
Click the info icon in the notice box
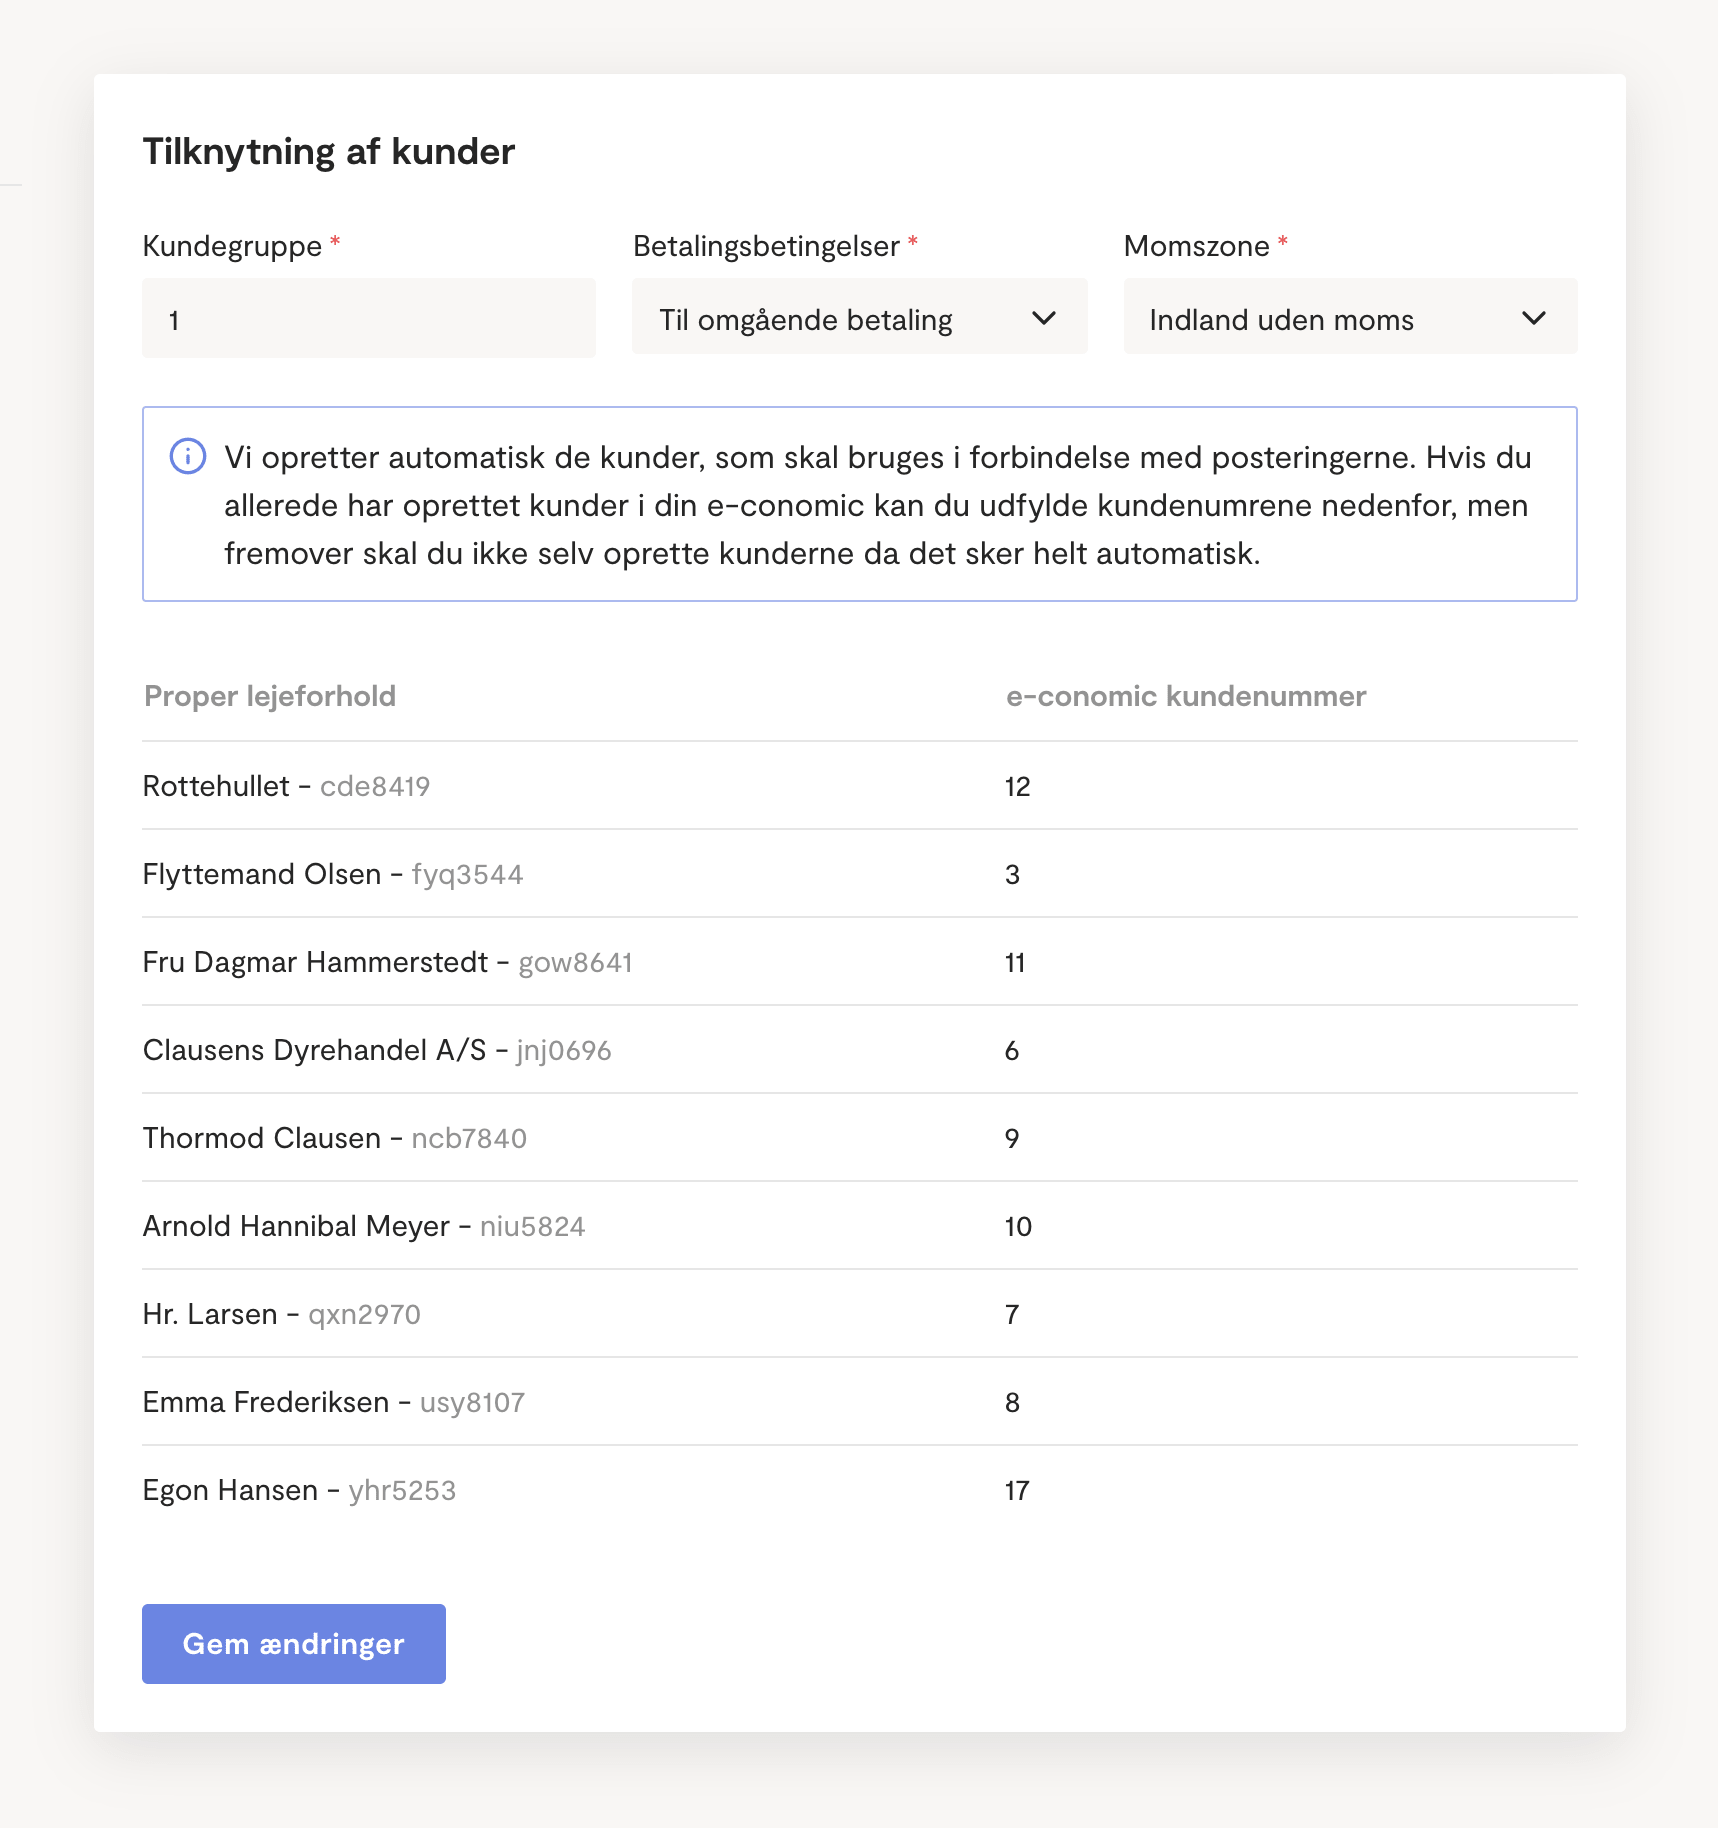(x=188, y=456)
